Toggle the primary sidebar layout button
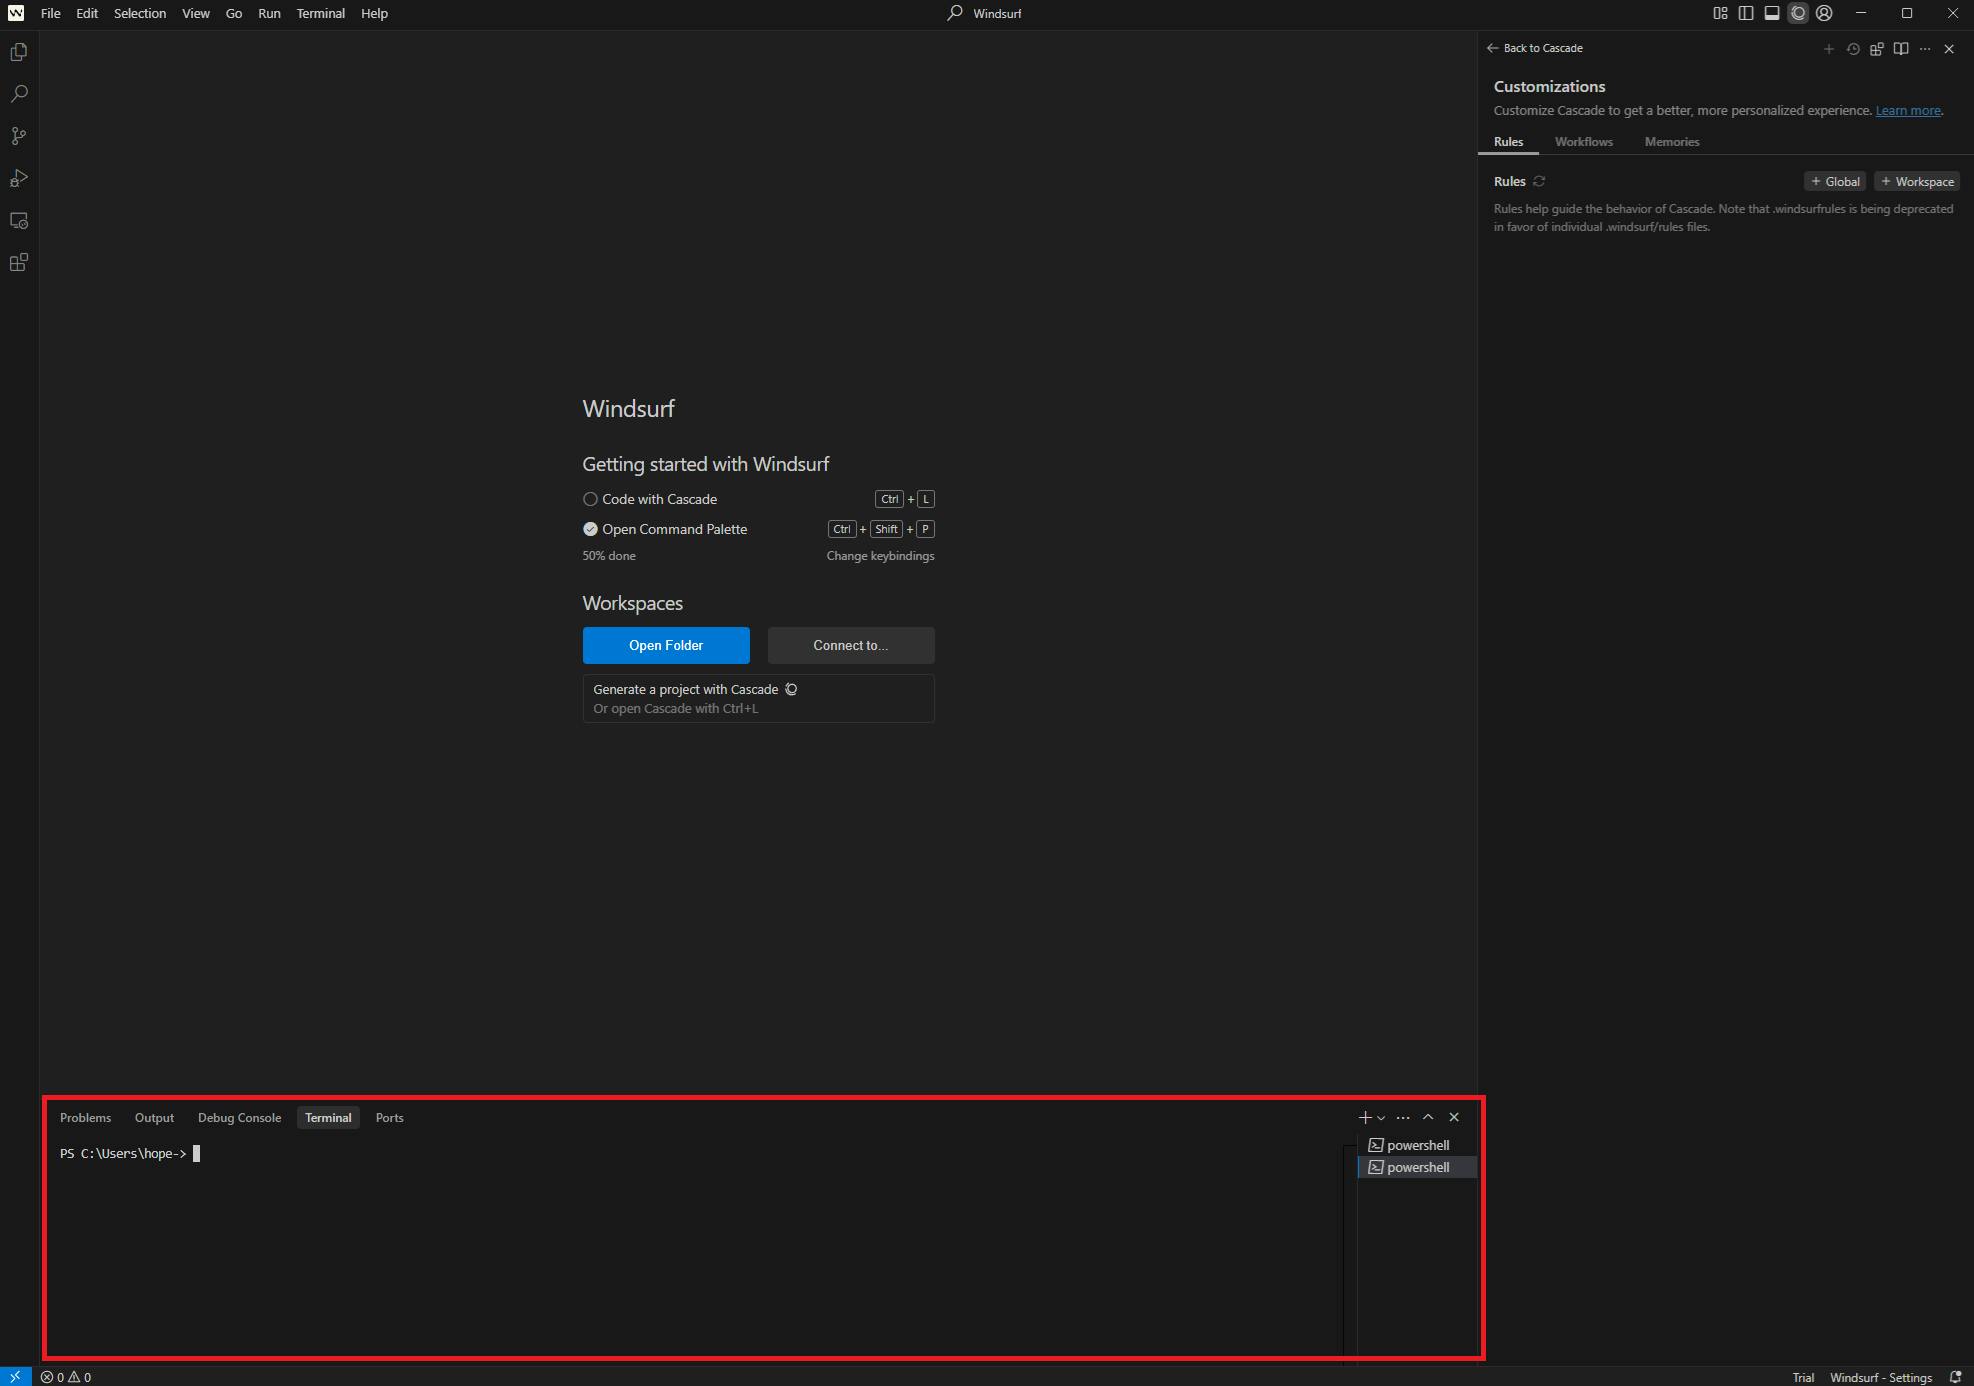The image size is (1974, 1386). tap(1746, 14)
